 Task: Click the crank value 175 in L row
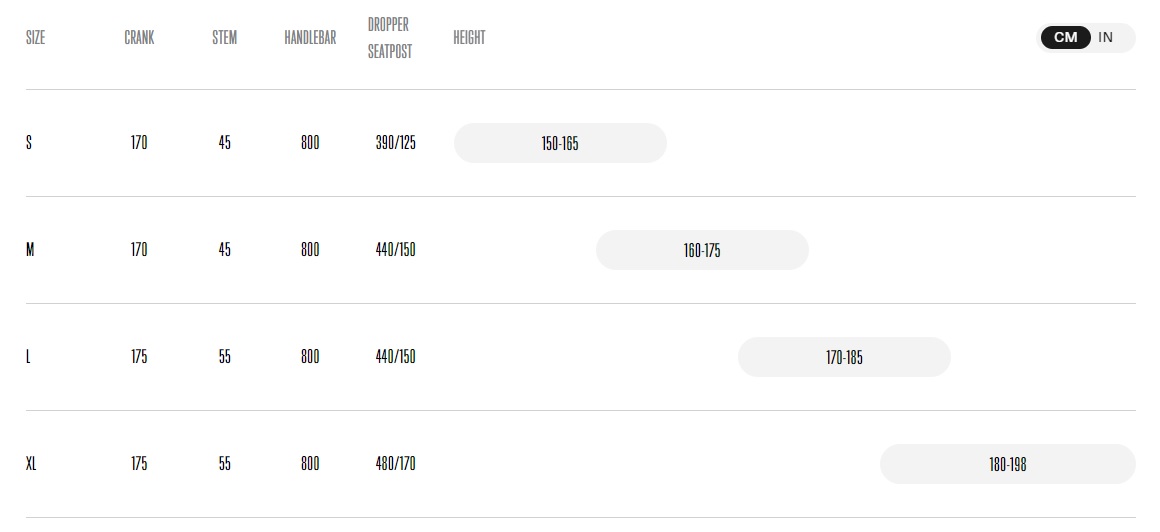pyautogui.click(x=139, y=357)
